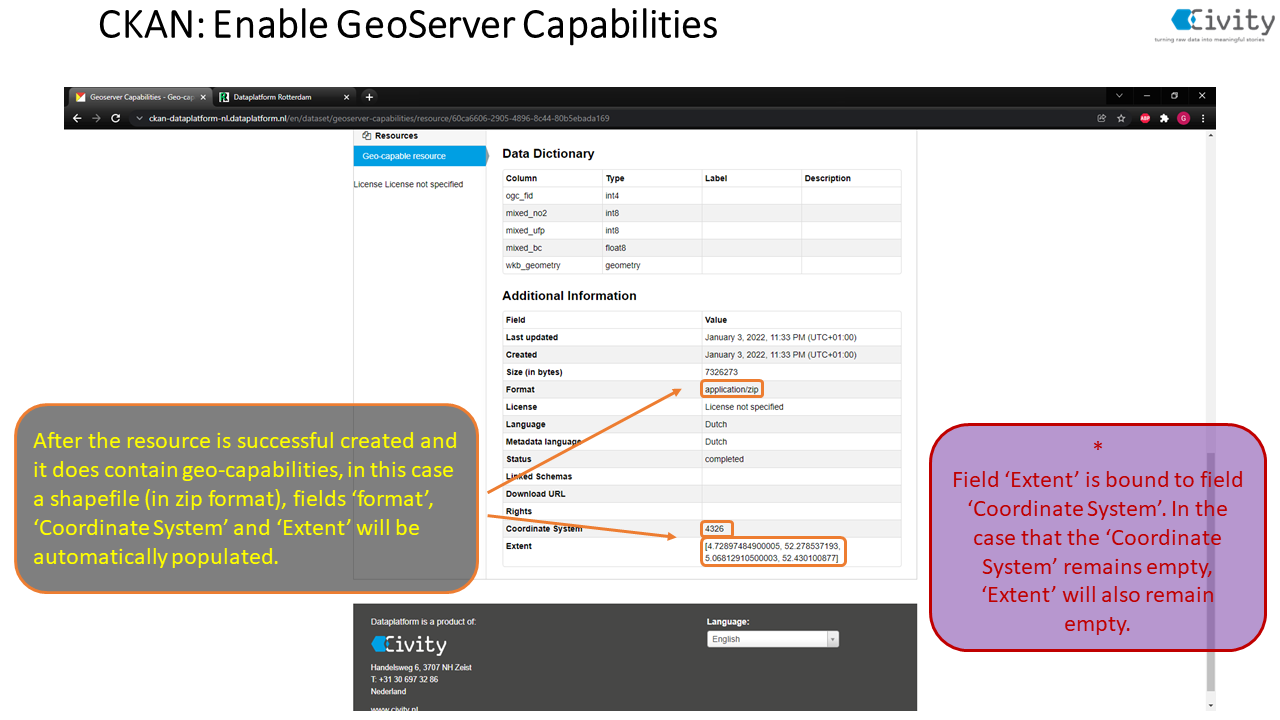Expand the tab search chevron in title bar

pyautogui.click(x=1119, y=96)
